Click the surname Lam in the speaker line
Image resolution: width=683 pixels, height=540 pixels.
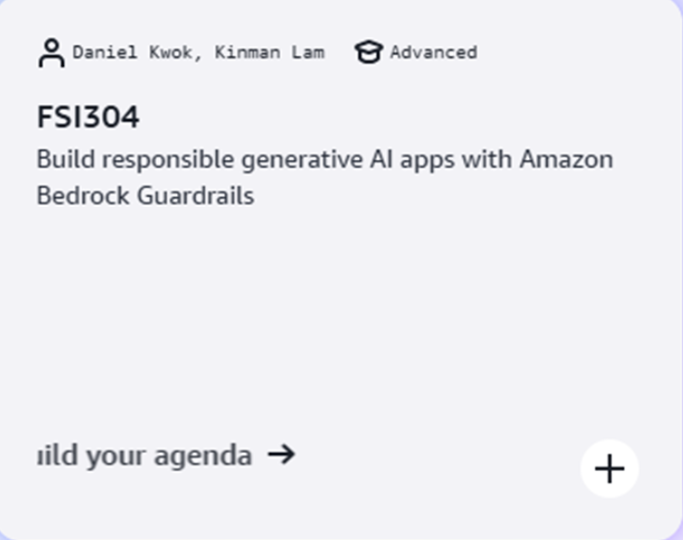pyautogui.click(x=308, y=53)
